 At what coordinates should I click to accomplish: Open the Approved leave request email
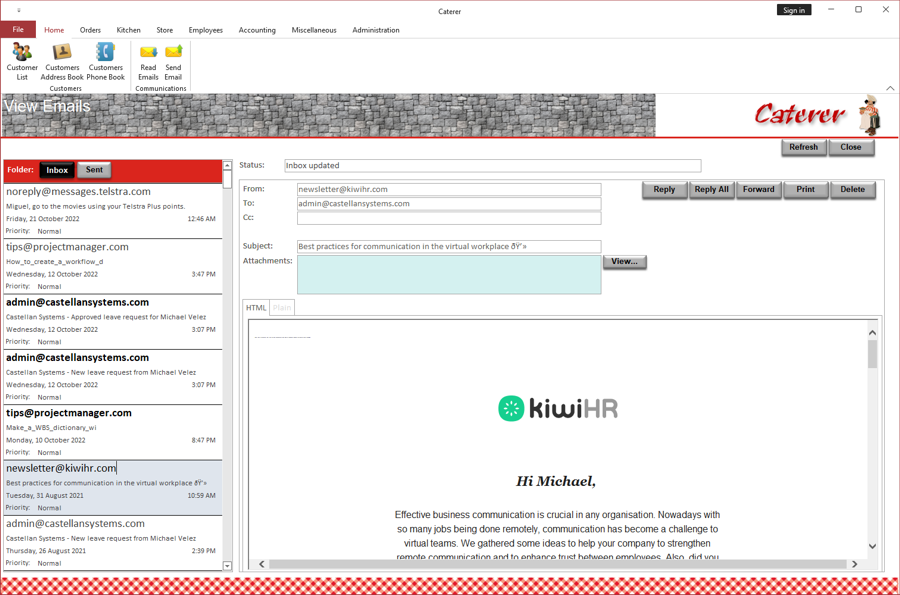tap(113, 321)
